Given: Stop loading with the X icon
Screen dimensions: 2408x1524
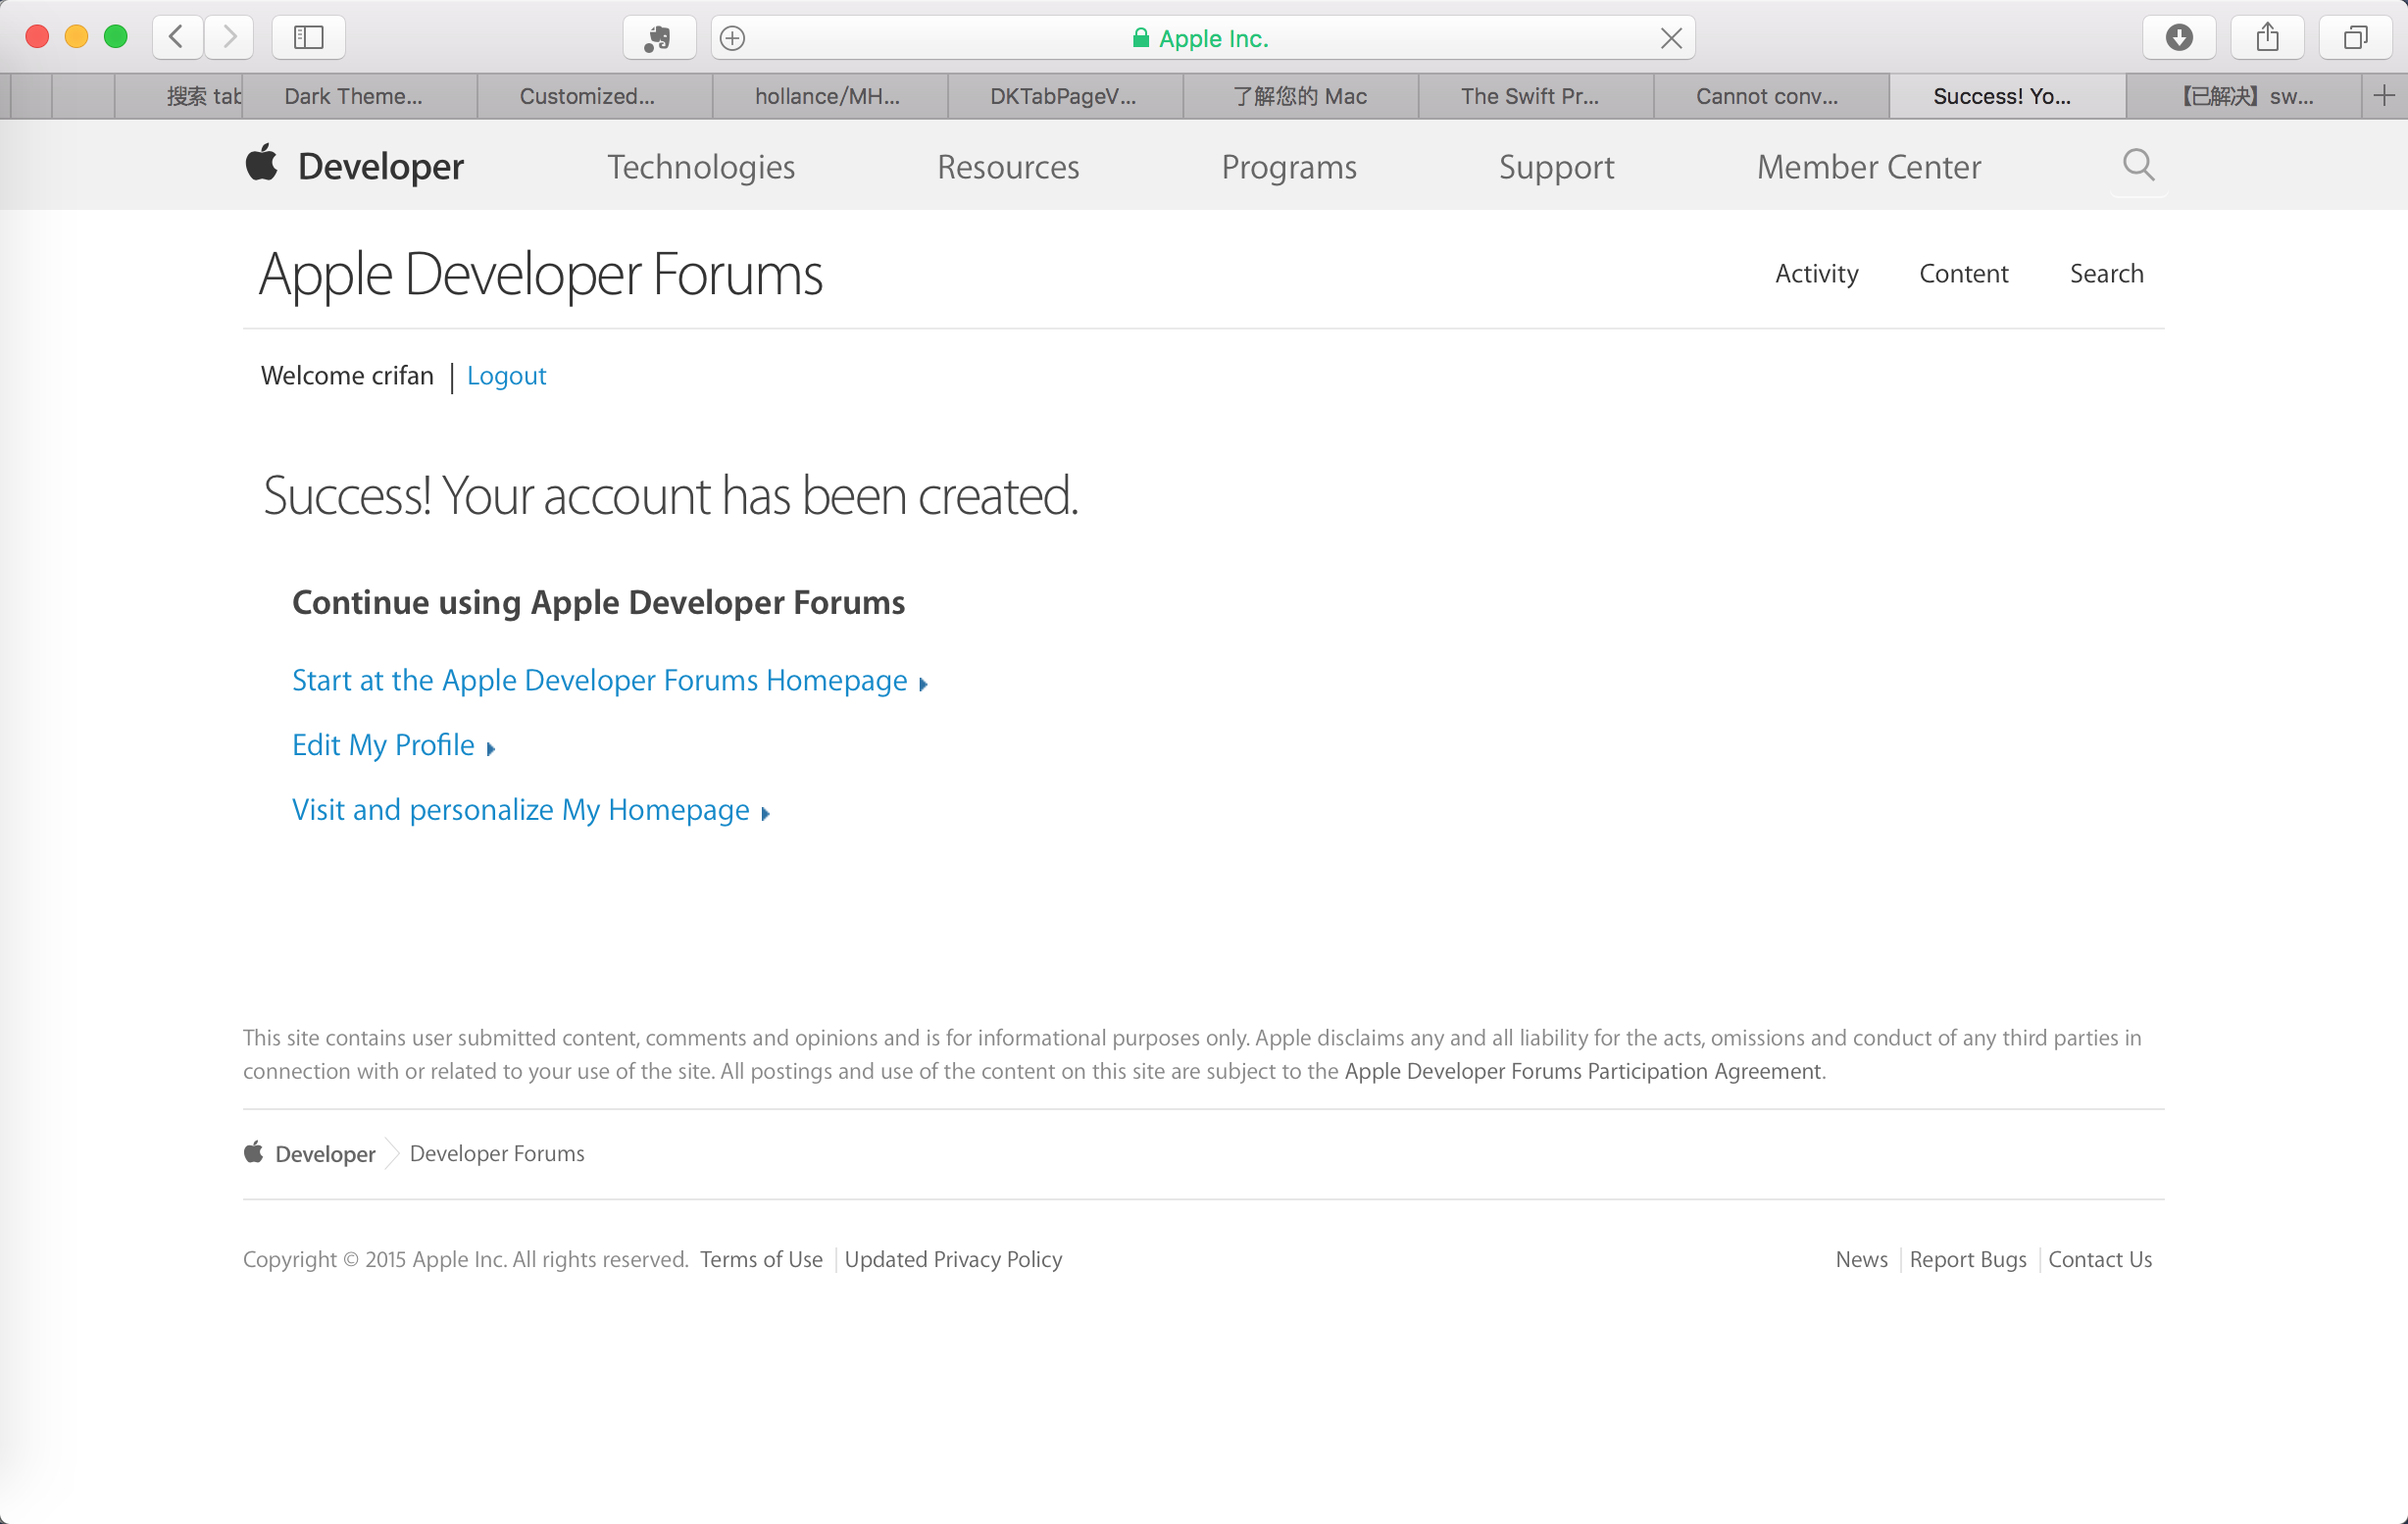Looking at the screenshot, I should [x=1671, y=38].
